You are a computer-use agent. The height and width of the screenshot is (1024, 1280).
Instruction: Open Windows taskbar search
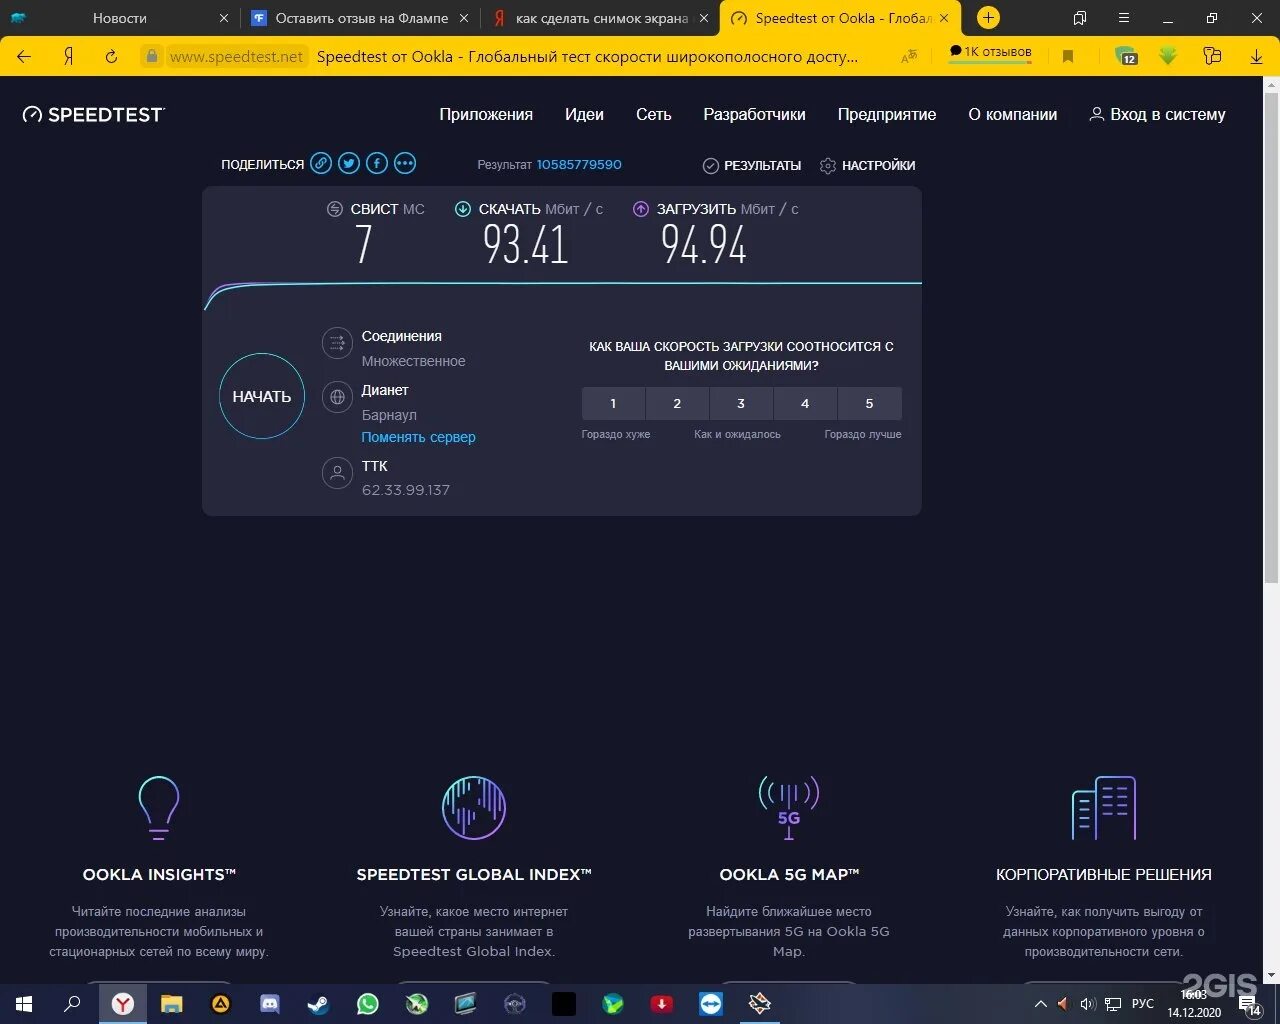click(72, 1003)
